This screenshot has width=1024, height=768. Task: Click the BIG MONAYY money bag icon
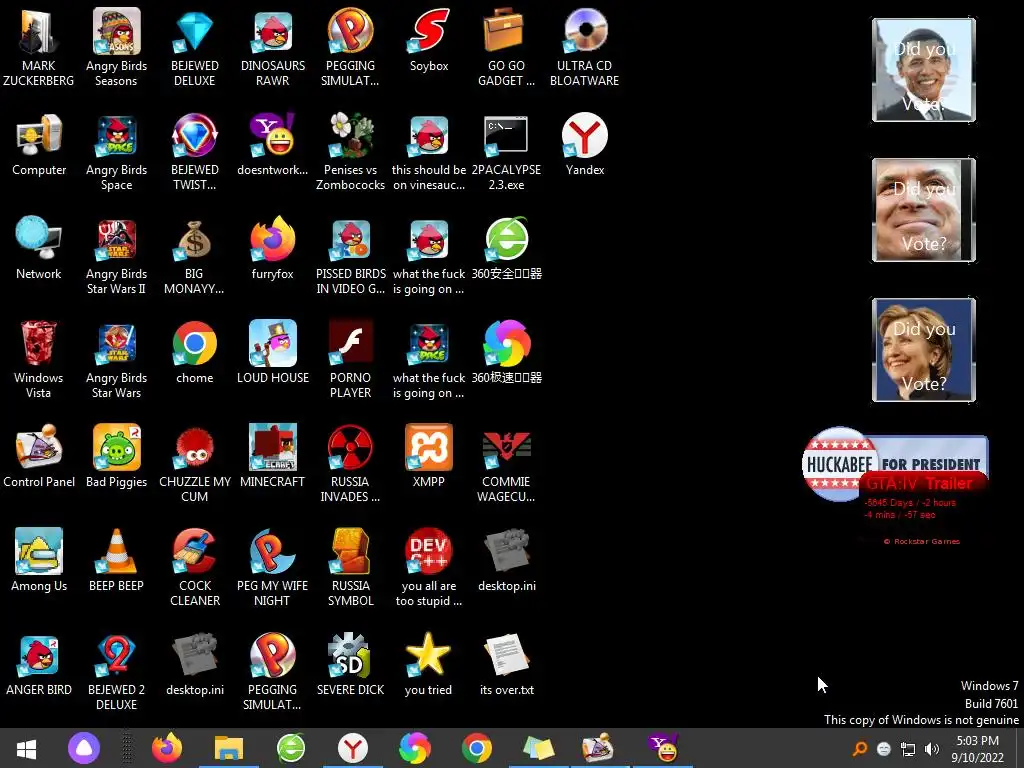(x=194, y=255)
